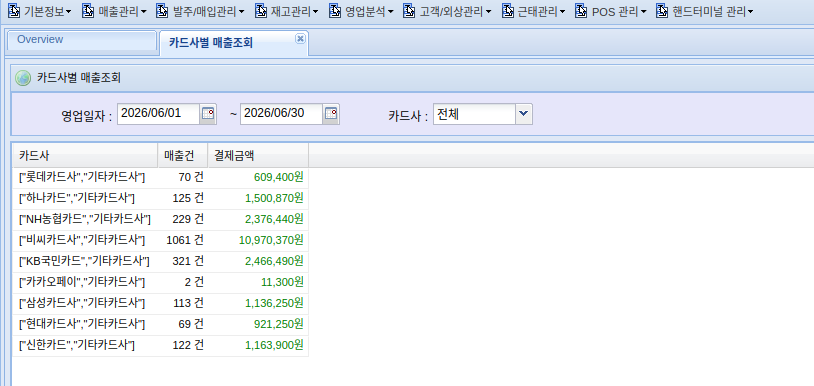Click the icon beside 근태관리 menu
Screen dimensions: 814x386
pos(508,11)
